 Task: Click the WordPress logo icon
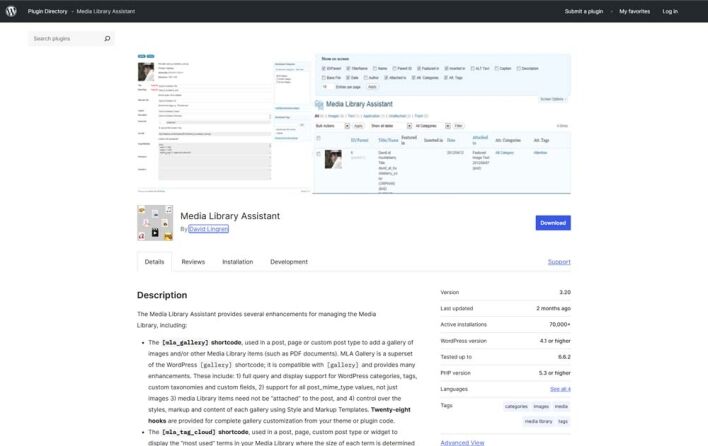coord(11,11)
